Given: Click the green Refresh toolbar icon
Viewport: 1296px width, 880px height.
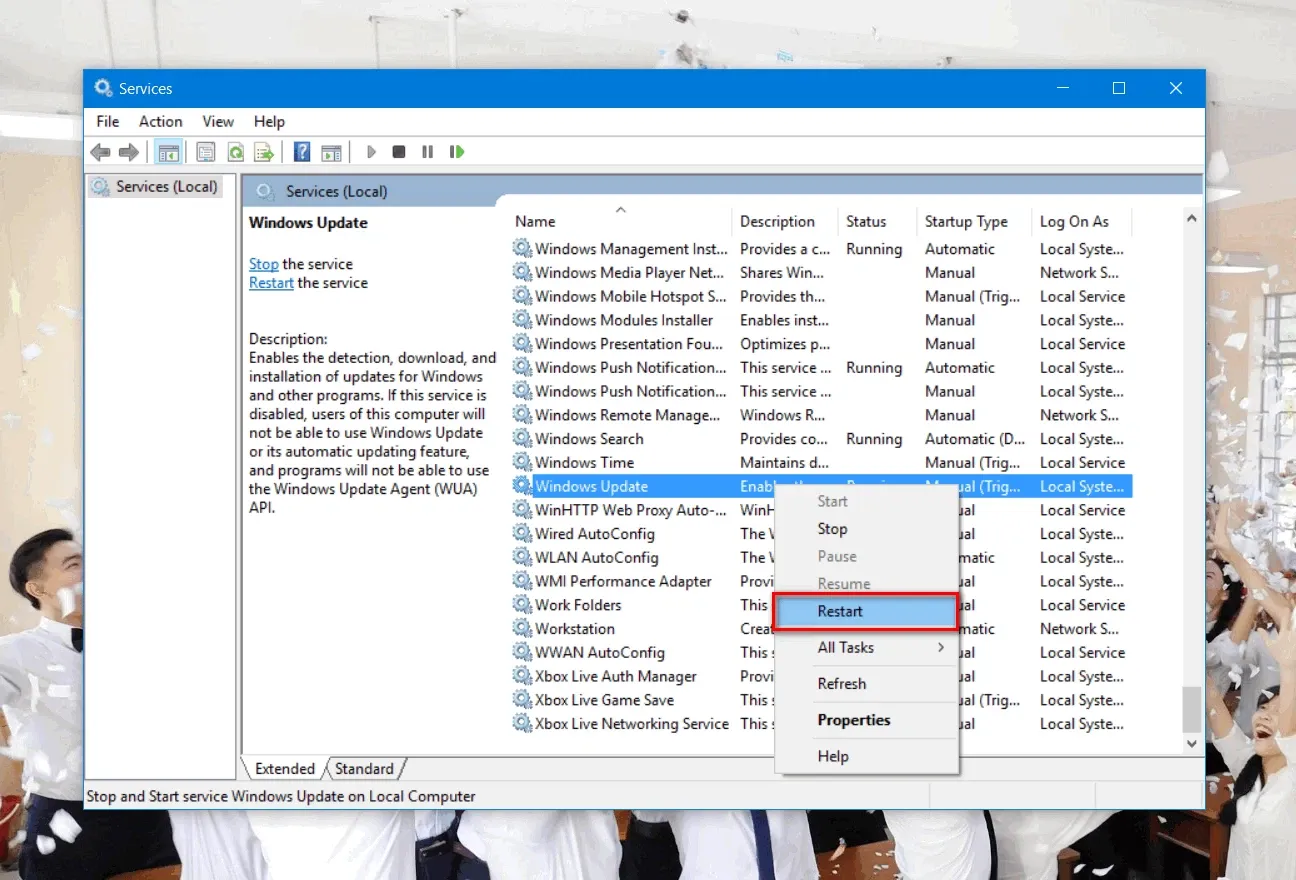Looking at the screenshot, I should coord(235,152).
